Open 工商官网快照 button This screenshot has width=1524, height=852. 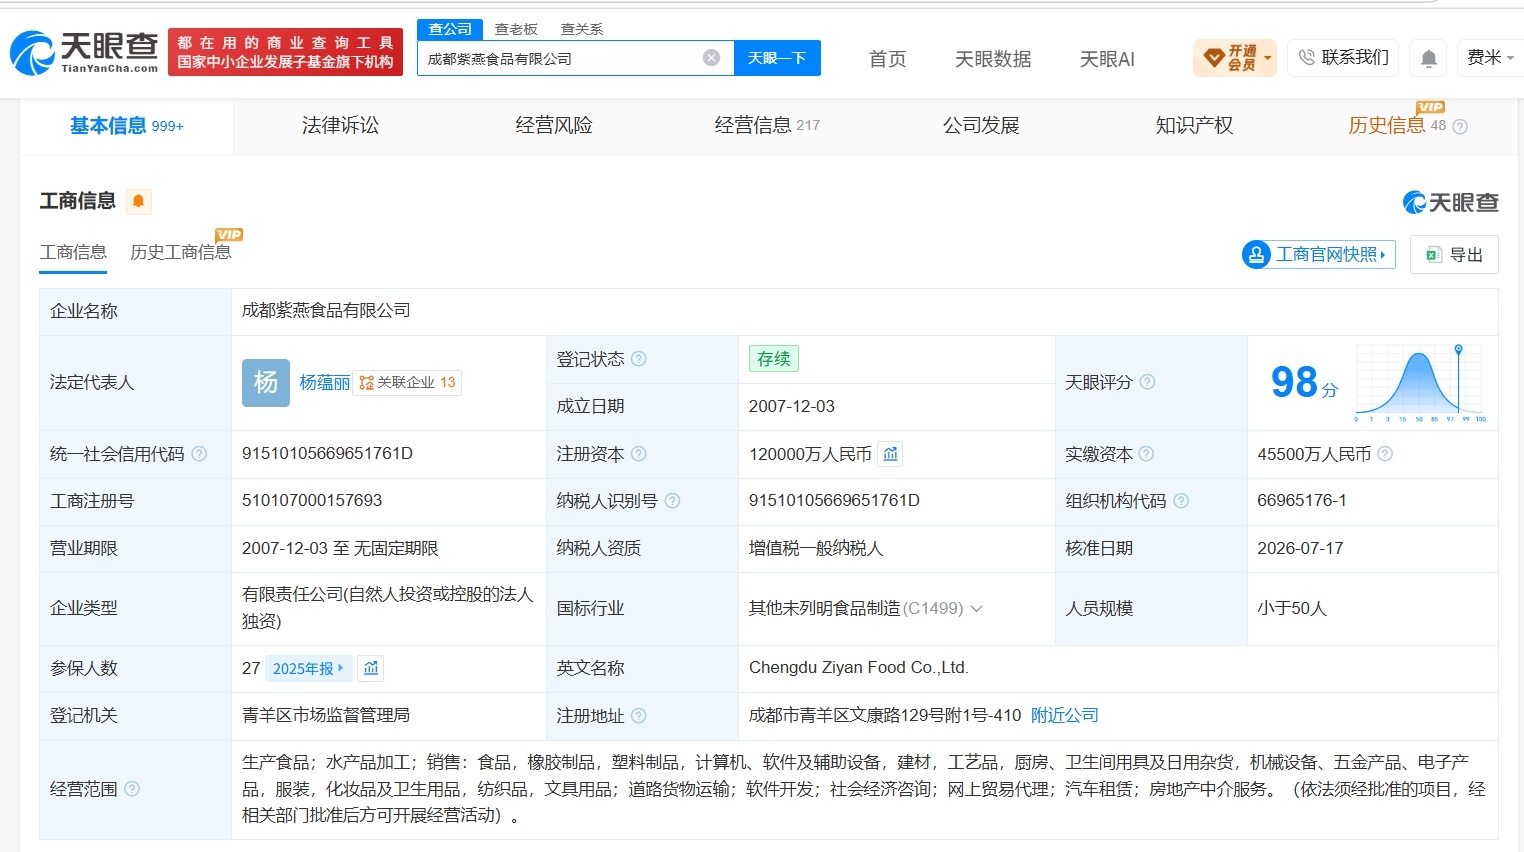point(1318,254)
